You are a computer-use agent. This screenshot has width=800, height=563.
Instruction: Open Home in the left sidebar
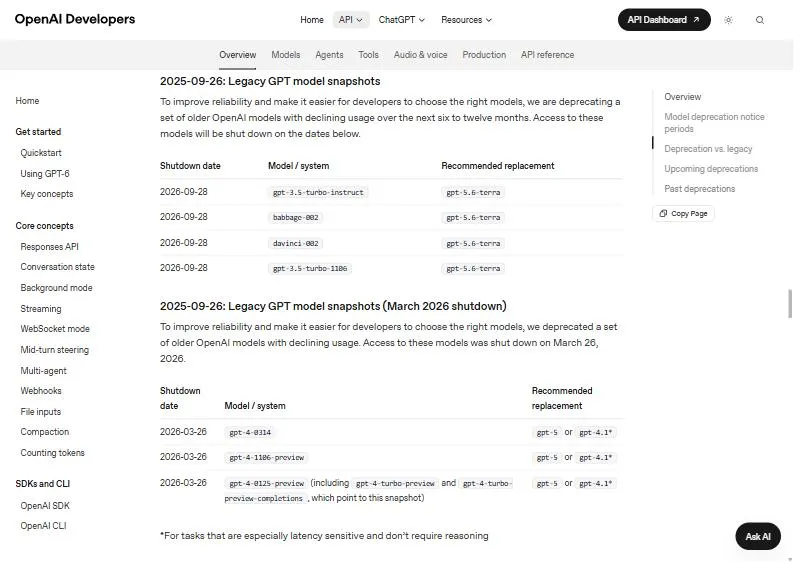pos(27,101)
